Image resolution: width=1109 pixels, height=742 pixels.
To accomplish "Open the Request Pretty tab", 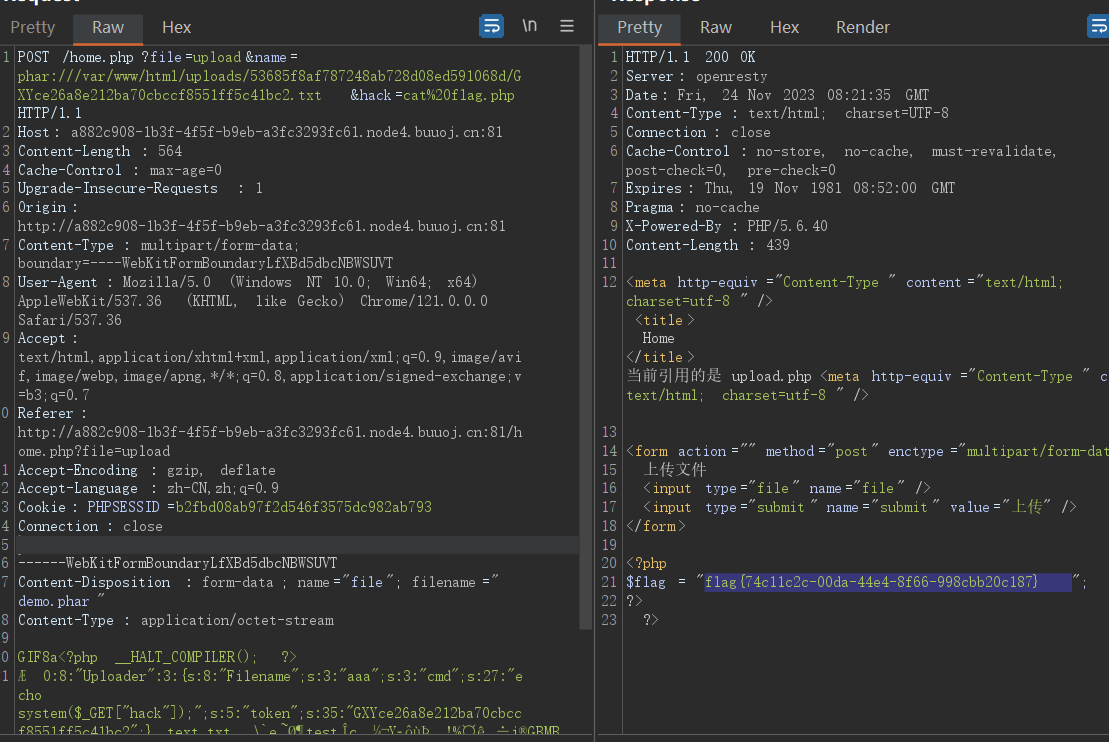I will pyautogui.click(x=33, y=28).
